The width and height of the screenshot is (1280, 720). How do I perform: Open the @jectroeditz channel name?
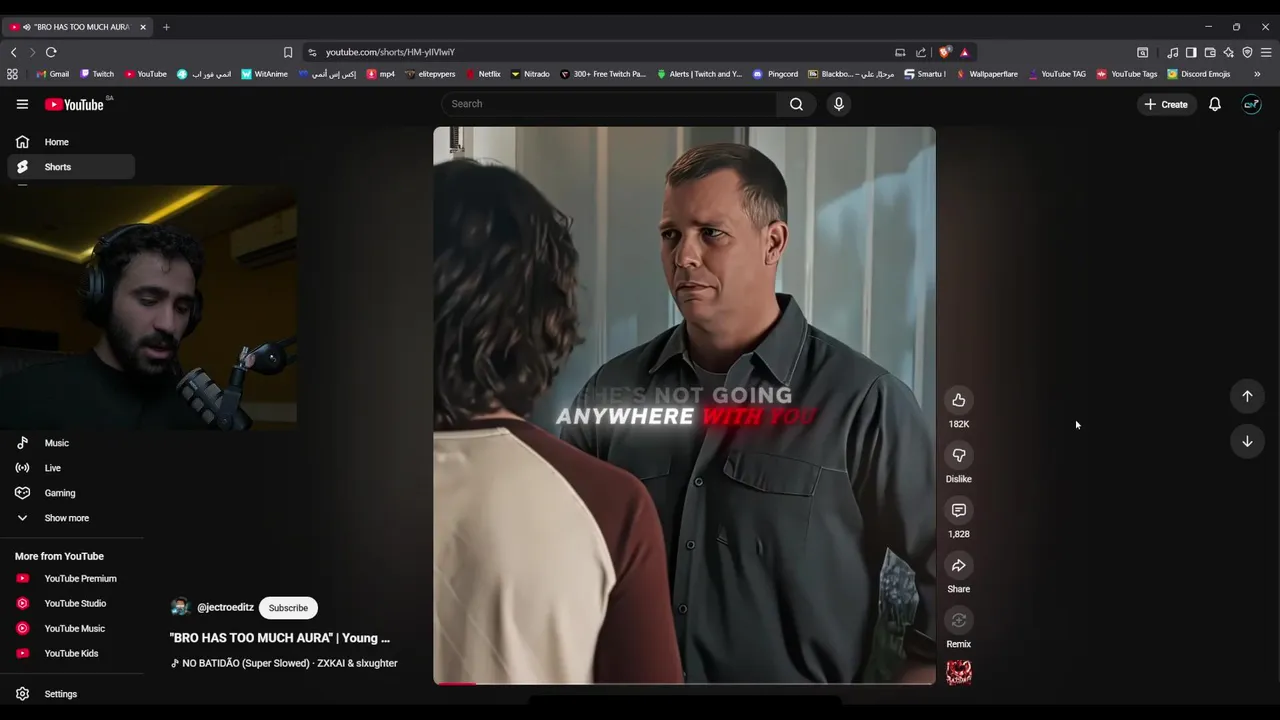tap(225, 608)
